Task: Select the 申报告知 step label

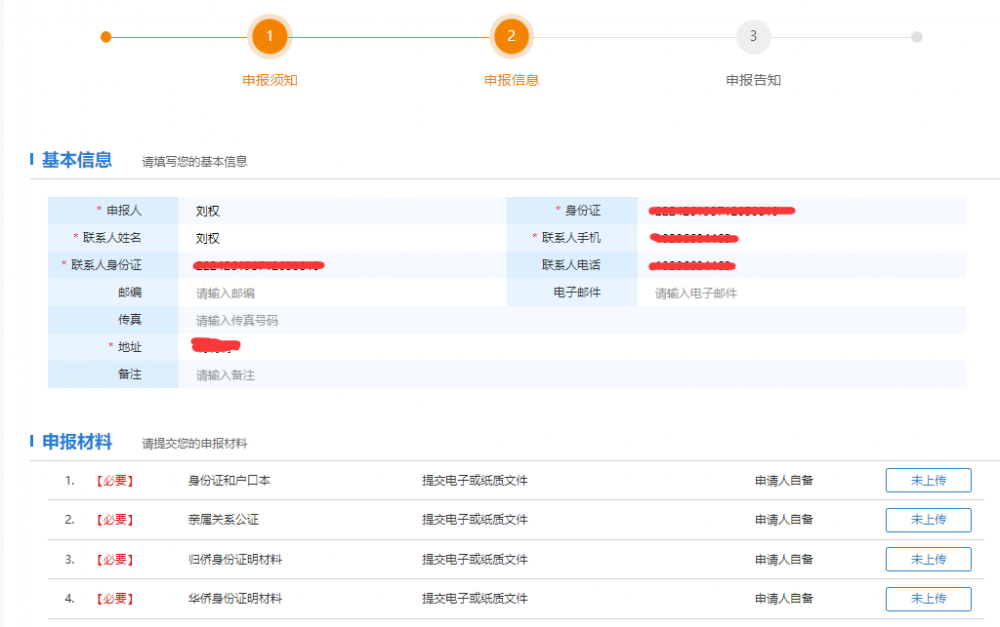Action: pos(753,80)
